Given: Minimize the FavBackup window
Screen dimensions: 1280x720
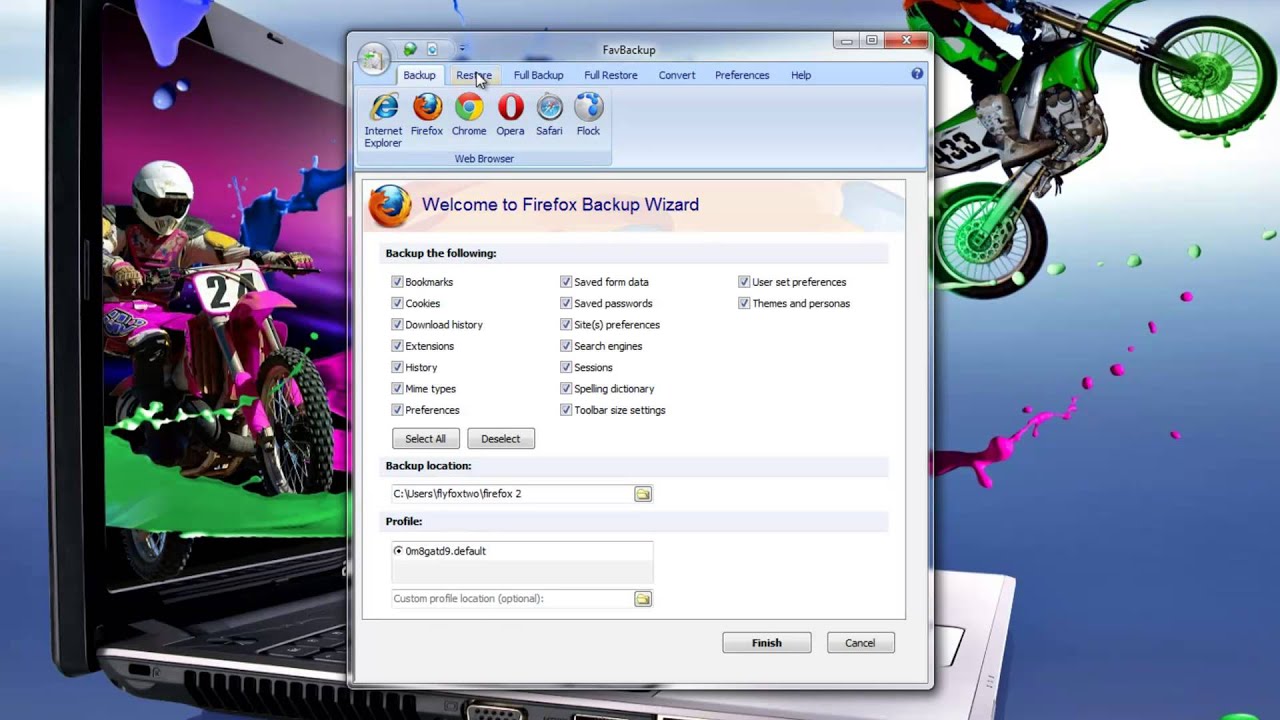Looking at the screenshot, I should point(847,41).
